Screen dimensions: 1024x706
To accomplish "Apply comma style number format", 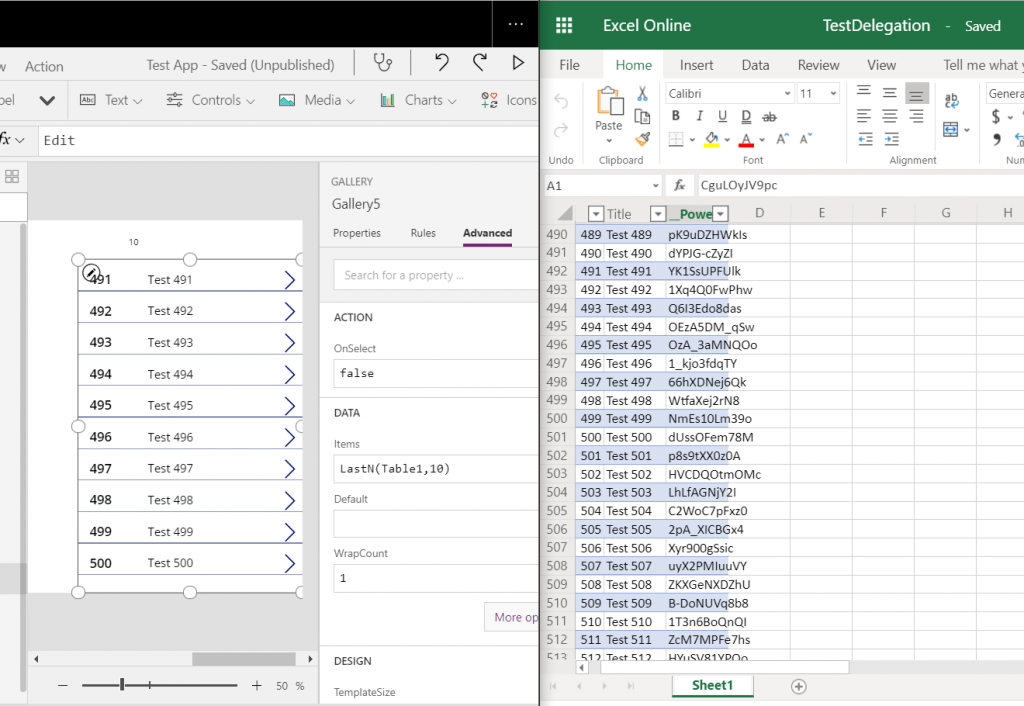I will [x=997, y=139].
